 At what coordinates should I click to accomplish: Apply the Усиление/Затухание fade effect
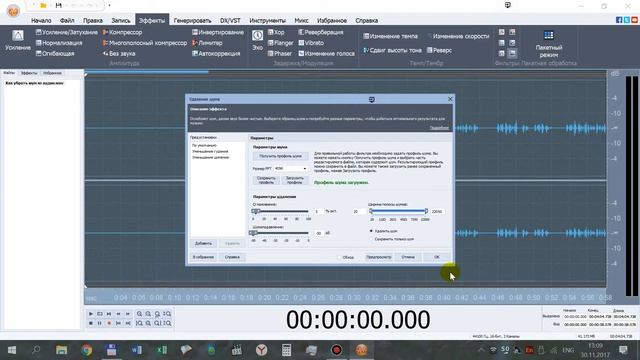pos(67,32)
